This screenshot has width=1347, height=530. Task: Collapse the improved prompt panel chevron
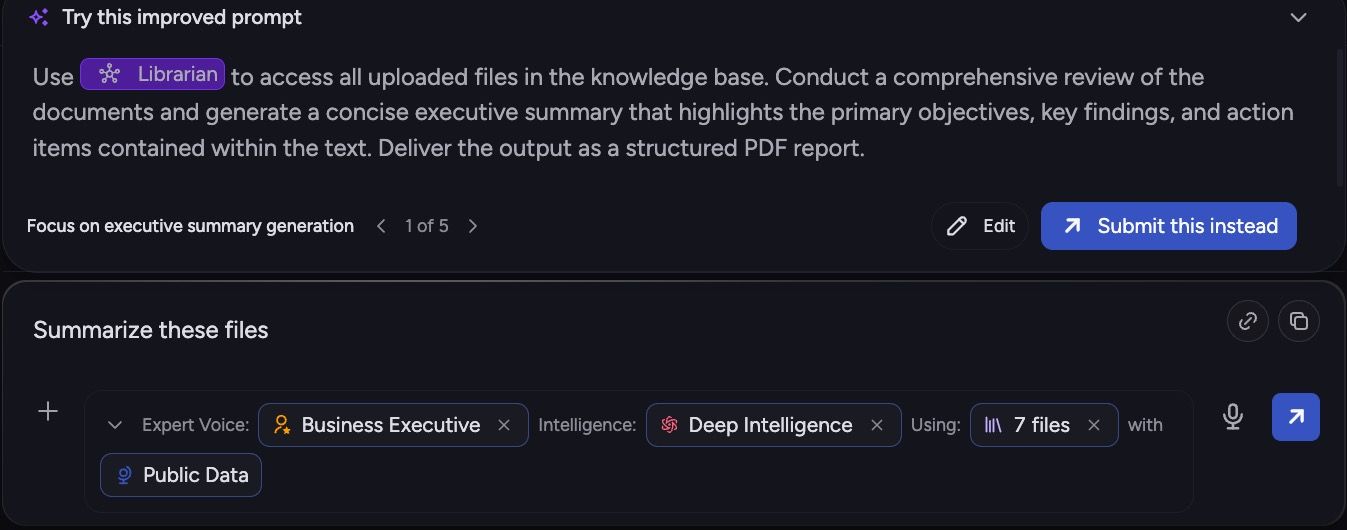1298,18
